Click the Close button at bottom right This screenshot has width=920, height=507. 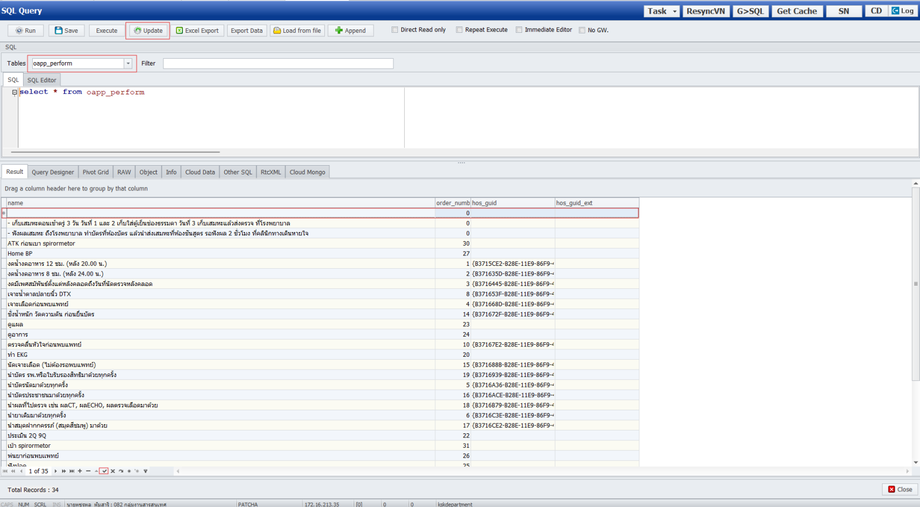(x=899, y=489)
